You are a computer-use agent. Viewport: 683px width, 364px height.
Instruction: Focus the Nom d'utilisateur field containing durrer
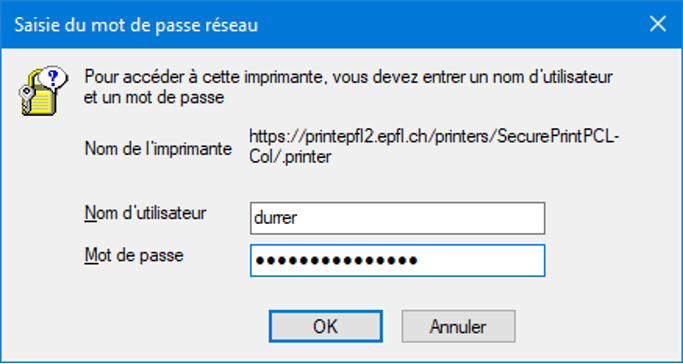point(397,218)
